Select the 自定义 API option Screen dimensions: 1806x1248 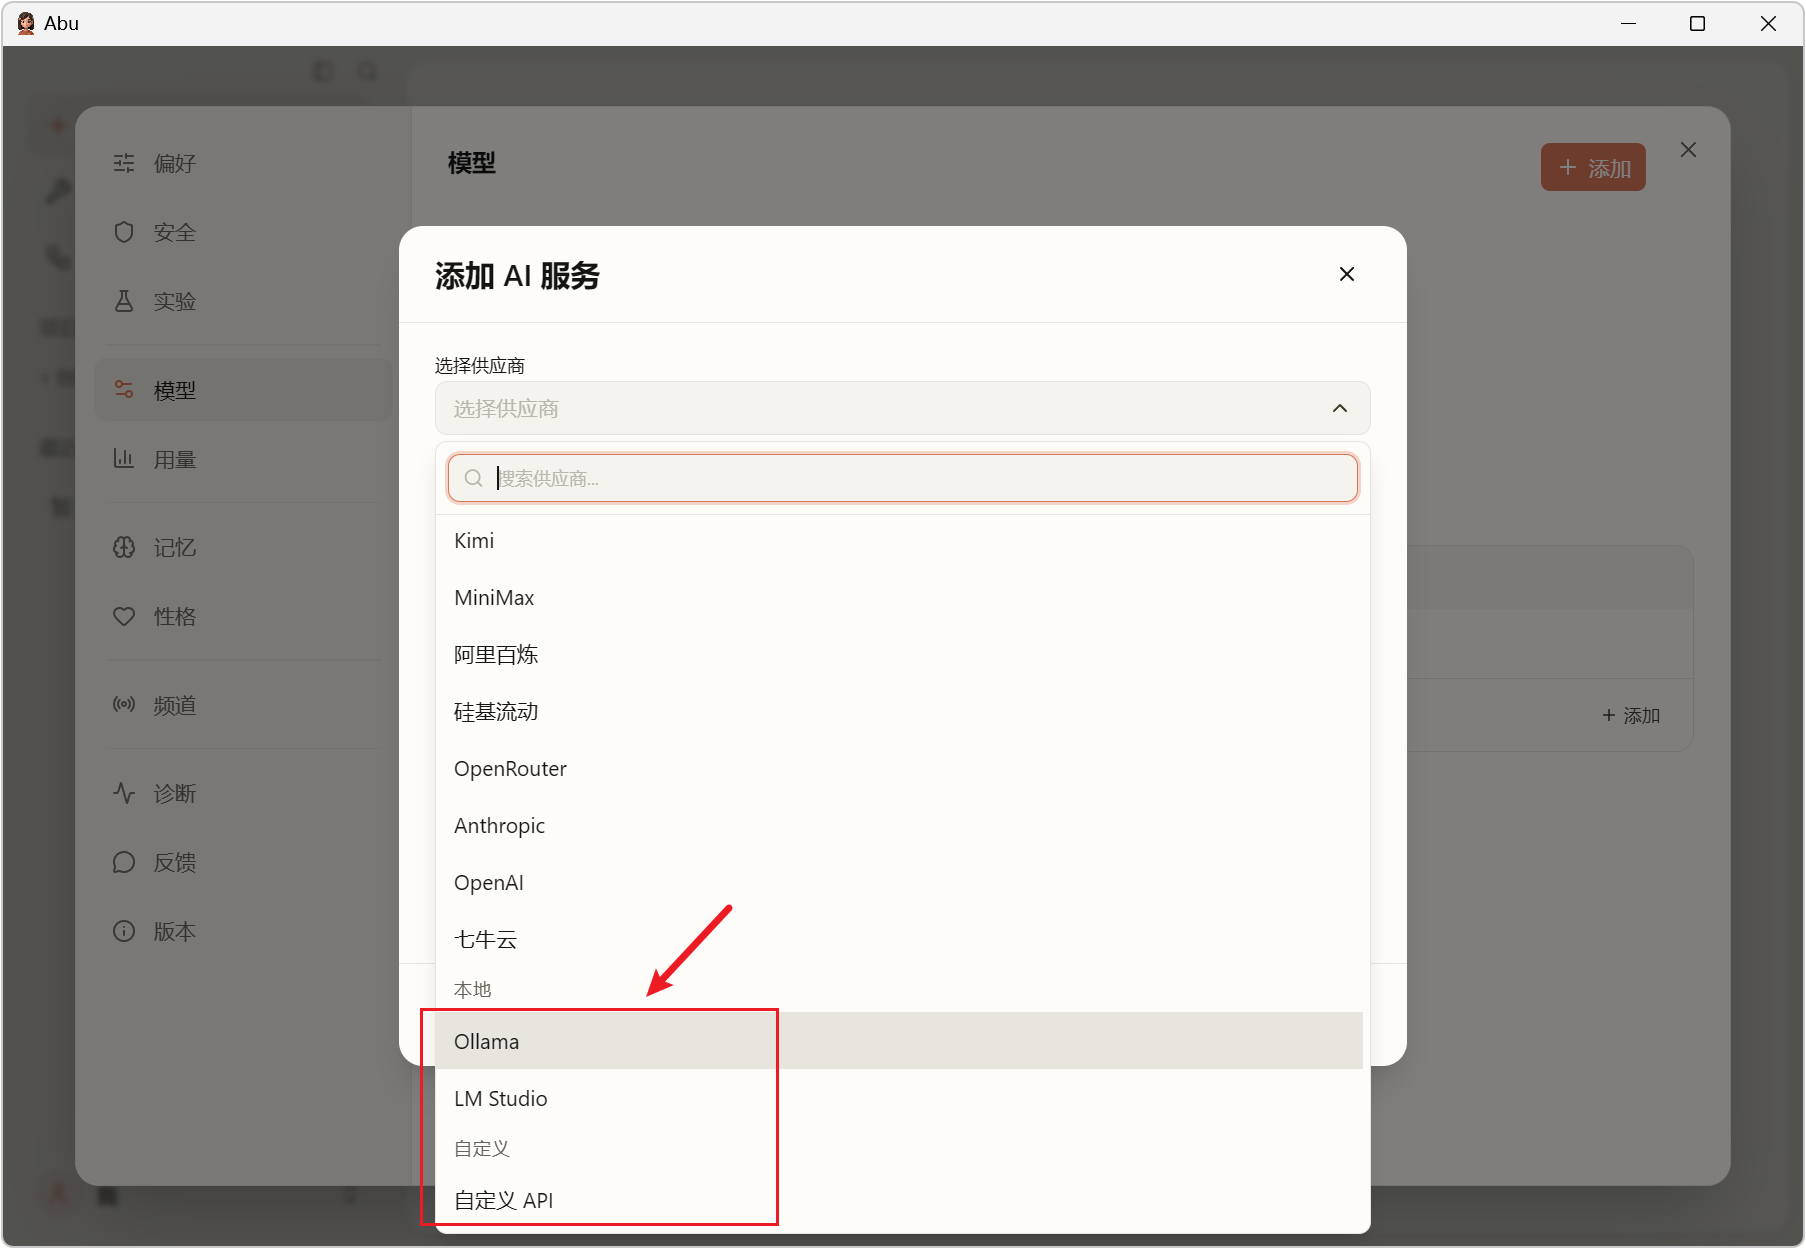pos(899,1200)
